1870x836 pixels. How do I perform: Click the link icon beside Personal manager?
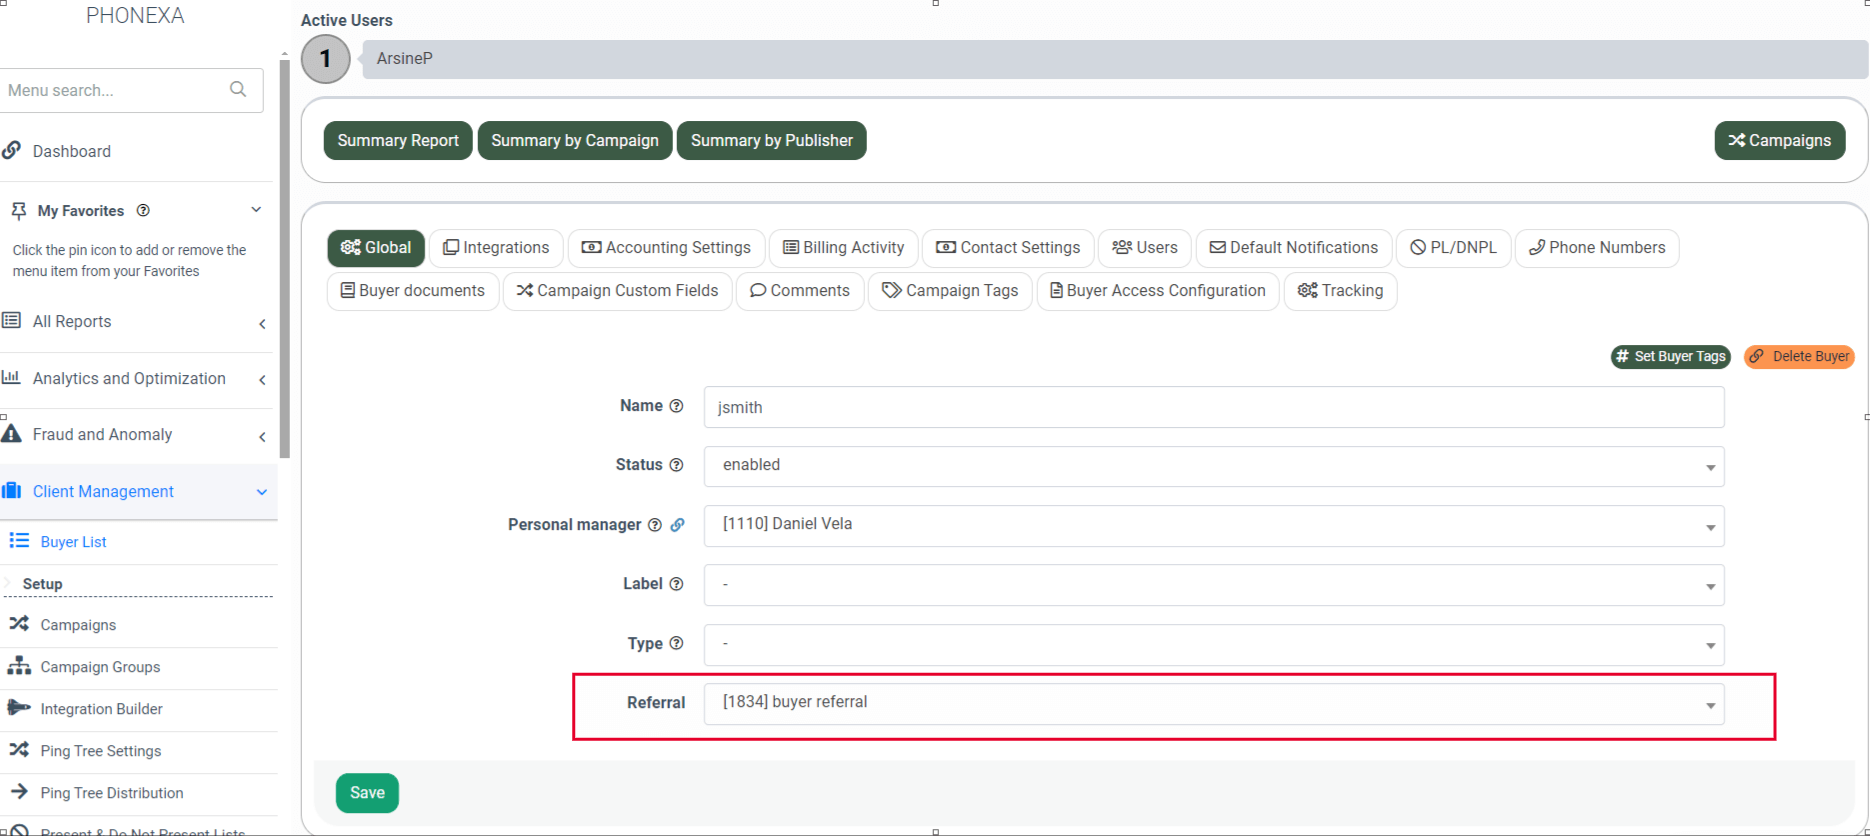pos(678,525)
